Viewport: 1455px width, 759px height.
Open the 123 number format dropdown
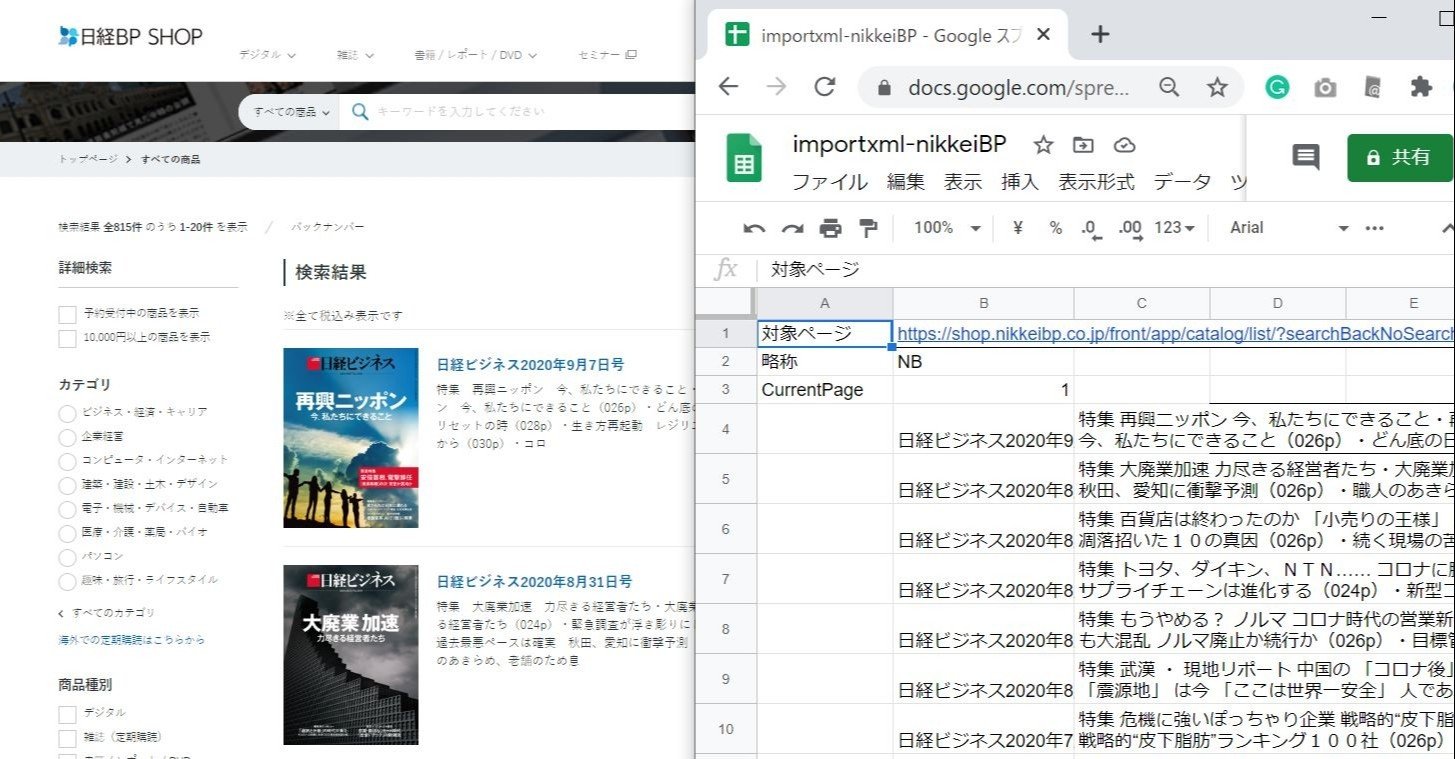point(1173,227)
